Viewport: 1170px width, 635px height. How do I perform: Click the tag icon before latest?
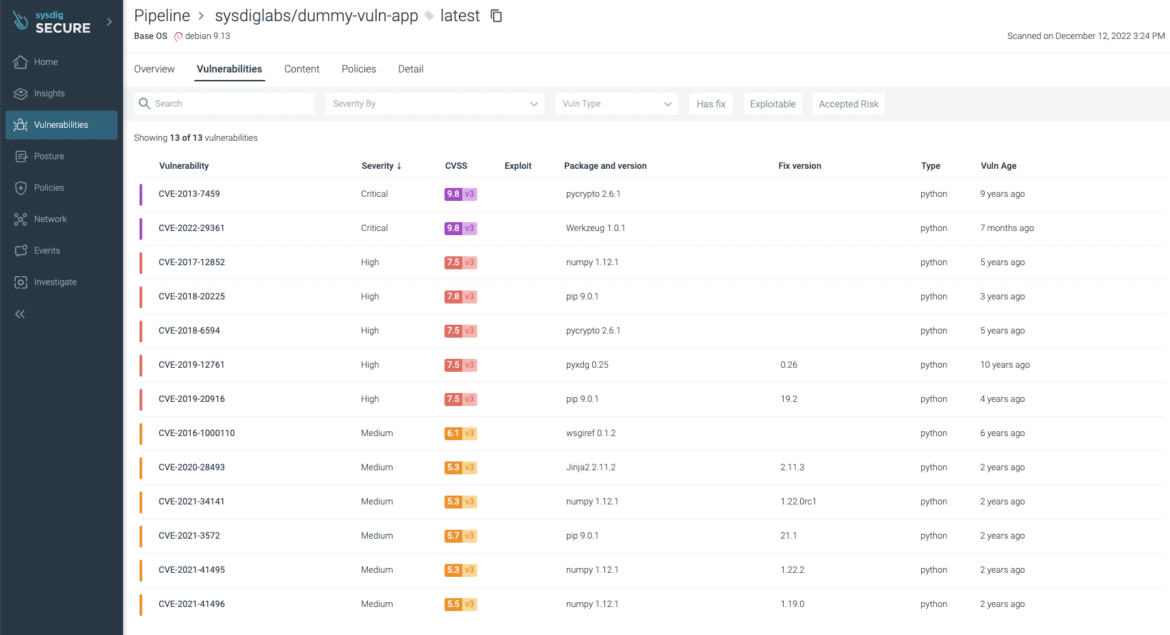pos(429,16)
